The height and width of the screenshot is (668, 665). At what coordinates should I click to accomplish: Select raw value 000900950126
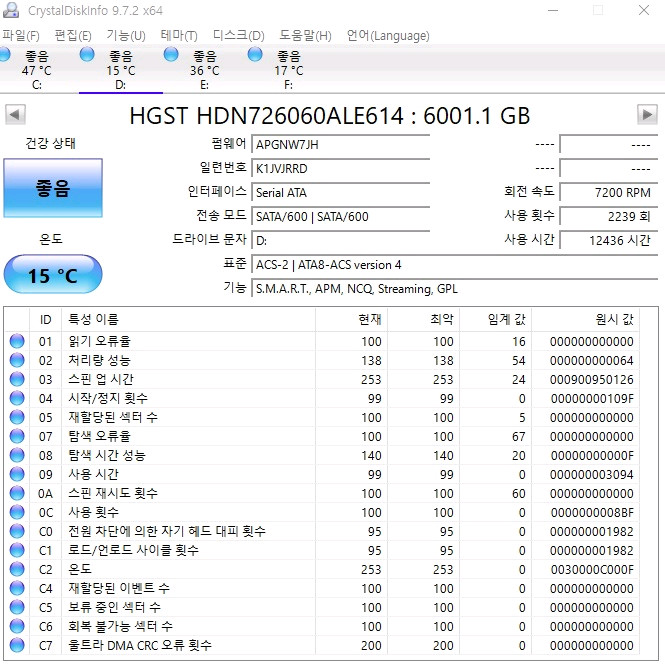[x=591, y=380]
